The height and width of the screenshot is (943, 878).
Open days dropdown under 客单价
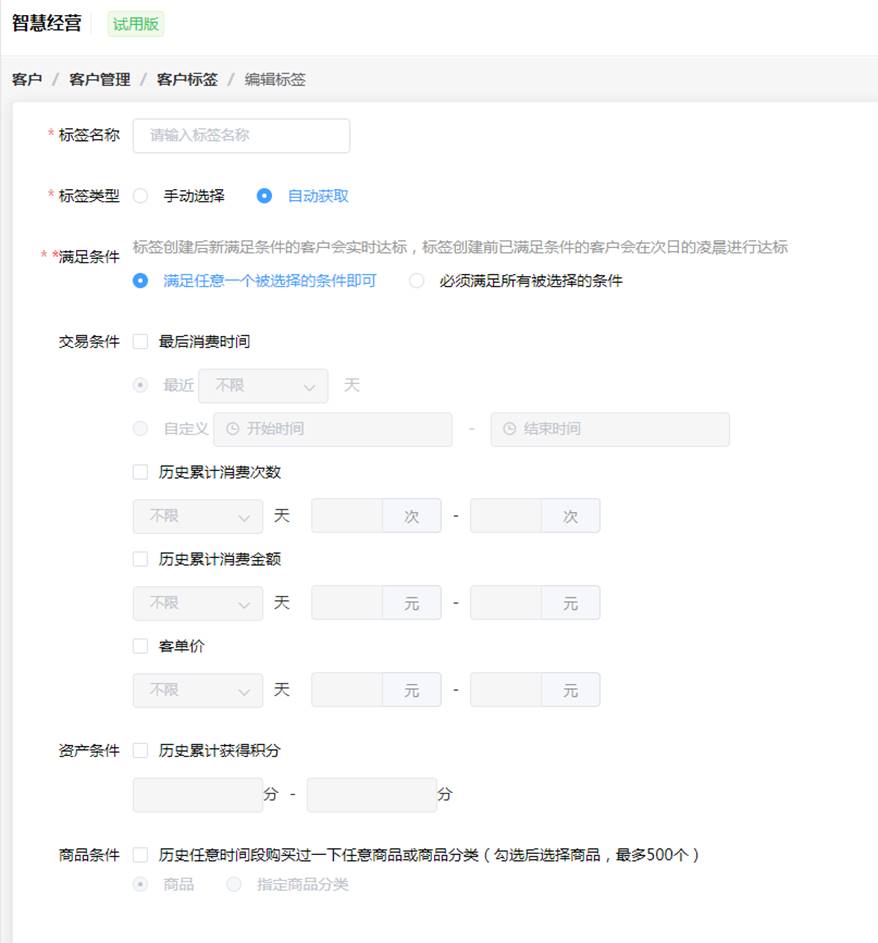click(x=198, y=690)
